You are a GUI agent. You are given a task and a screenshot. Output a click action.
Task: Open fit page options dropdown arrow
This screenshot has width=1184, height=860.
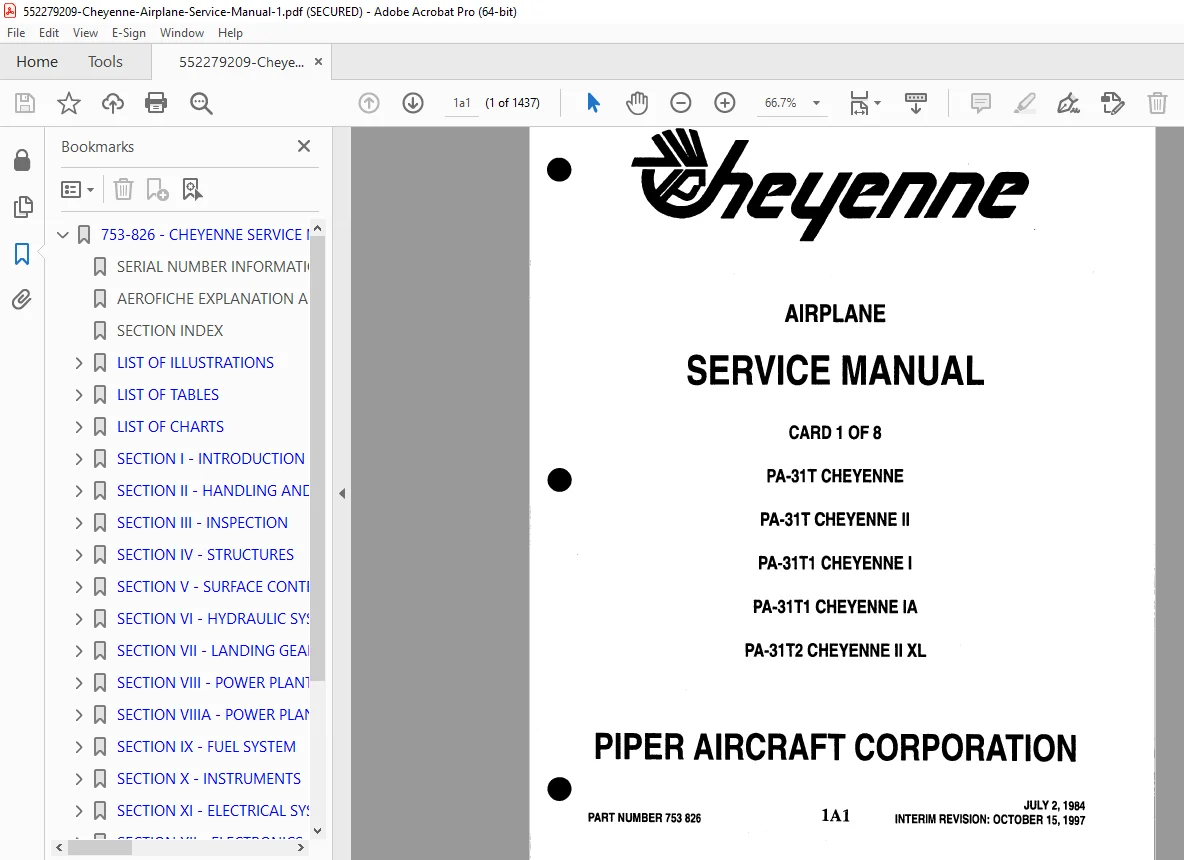tap(877, 103)
